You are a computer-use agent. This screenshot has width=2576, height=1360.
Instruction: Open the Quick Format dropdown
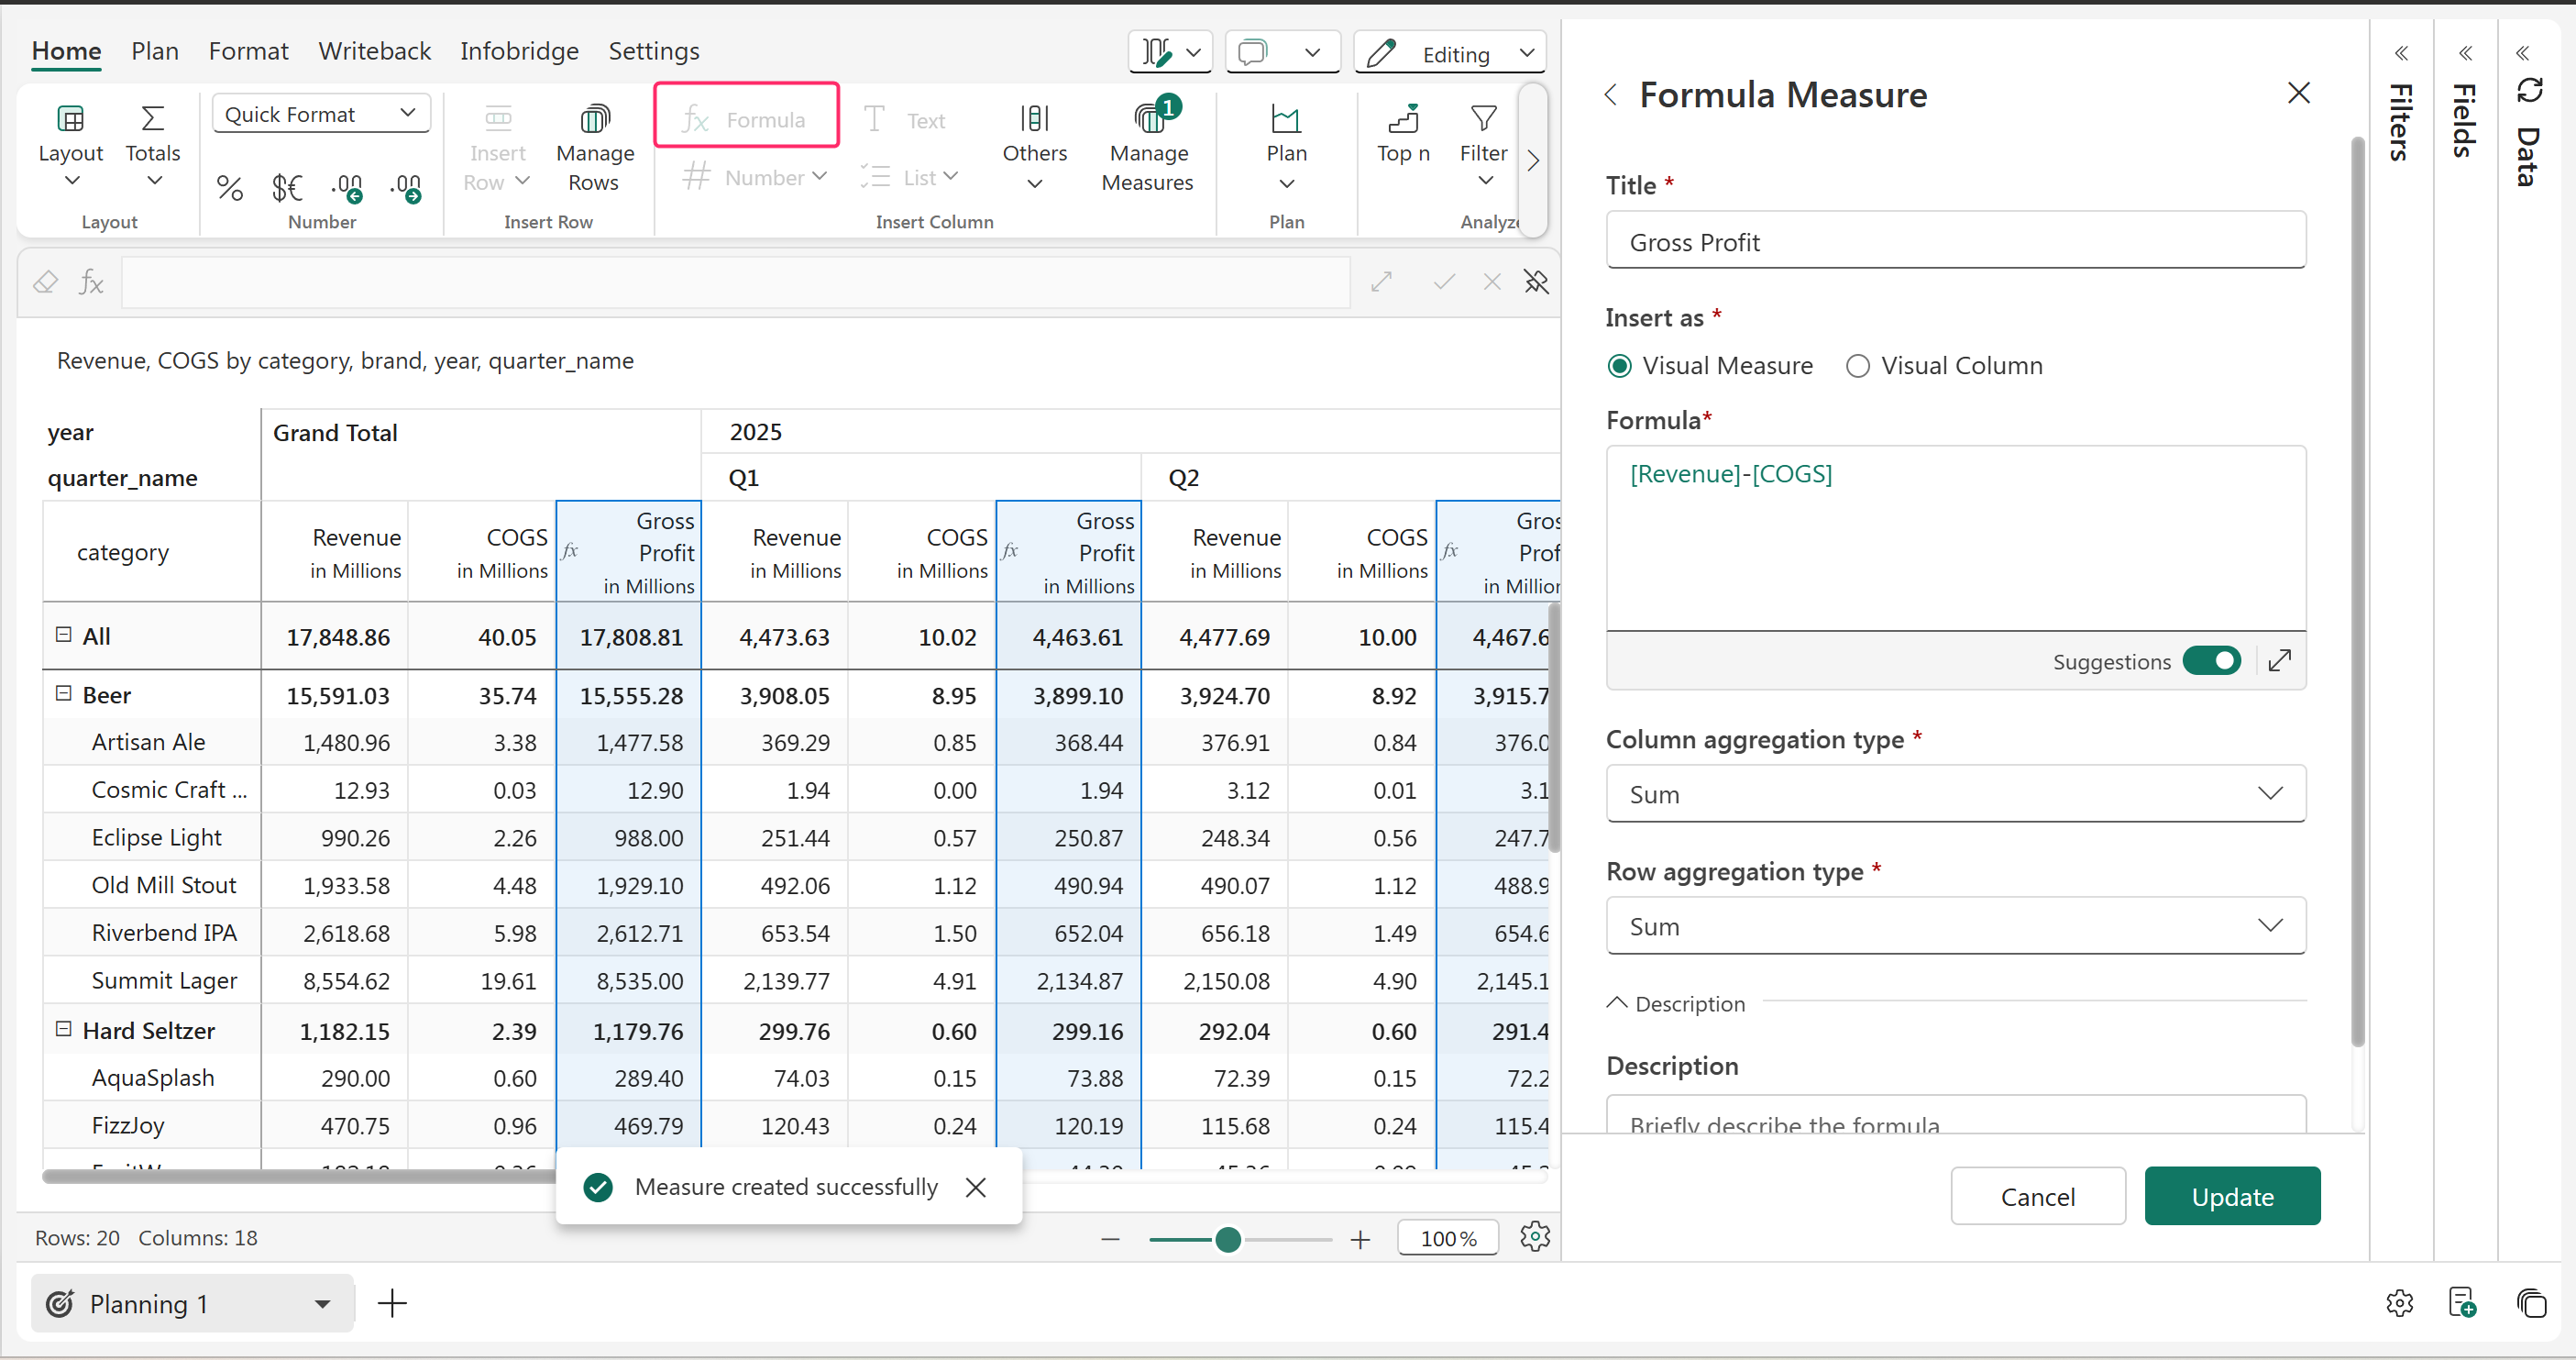pos(320,114)
